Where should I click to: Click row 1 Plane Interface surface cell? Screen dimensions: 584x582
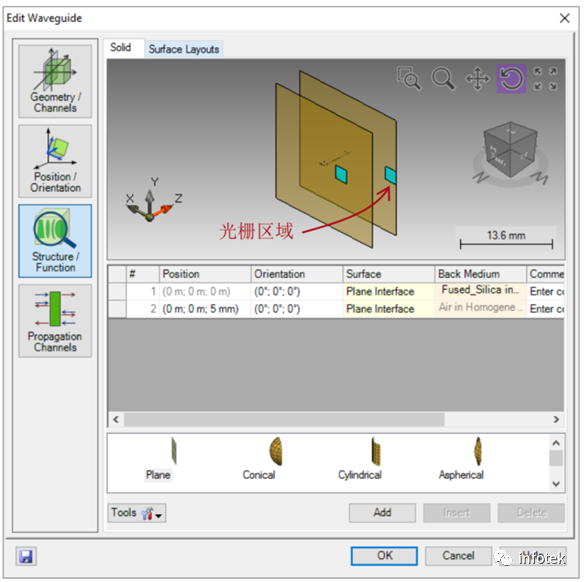pyautogui.click(x=388, y=292)
